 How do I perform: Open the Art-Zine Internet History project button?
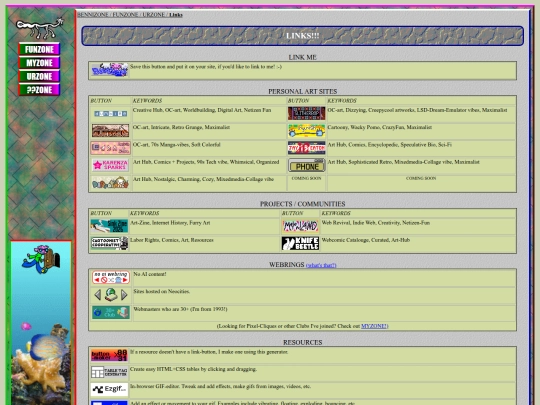pos(110,226)
